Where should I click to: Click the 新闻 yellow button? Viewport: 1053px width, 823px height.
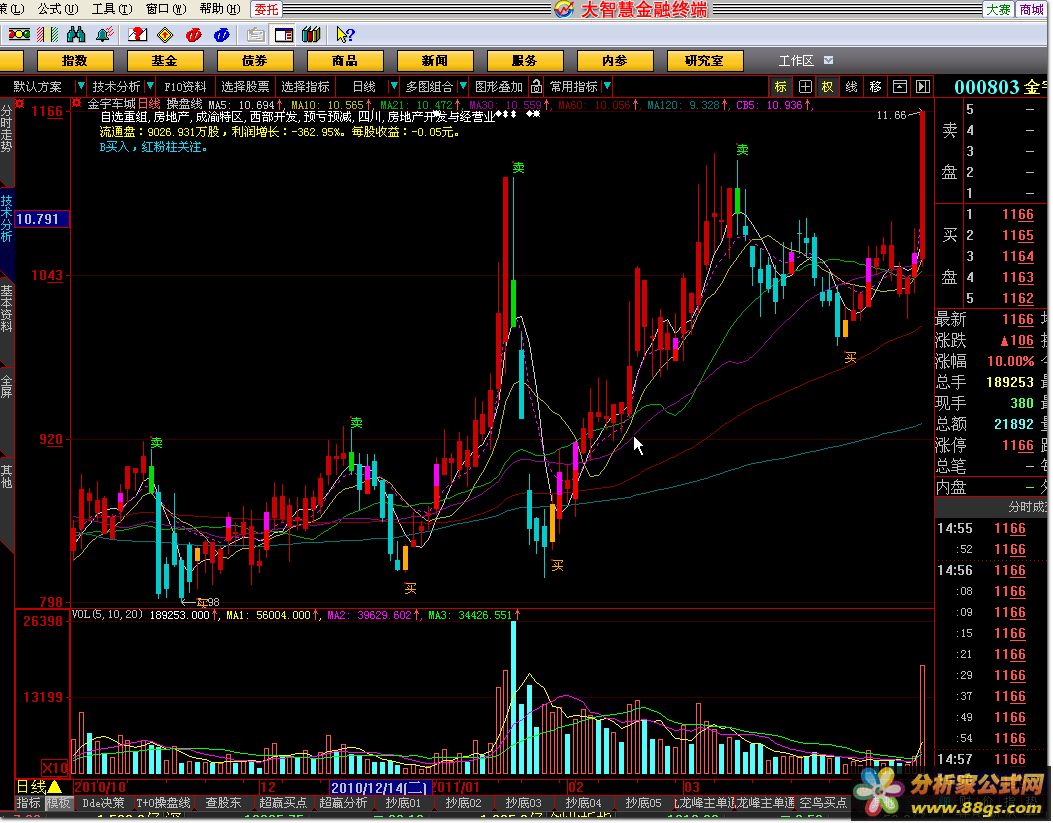click(x=434, y=60)
